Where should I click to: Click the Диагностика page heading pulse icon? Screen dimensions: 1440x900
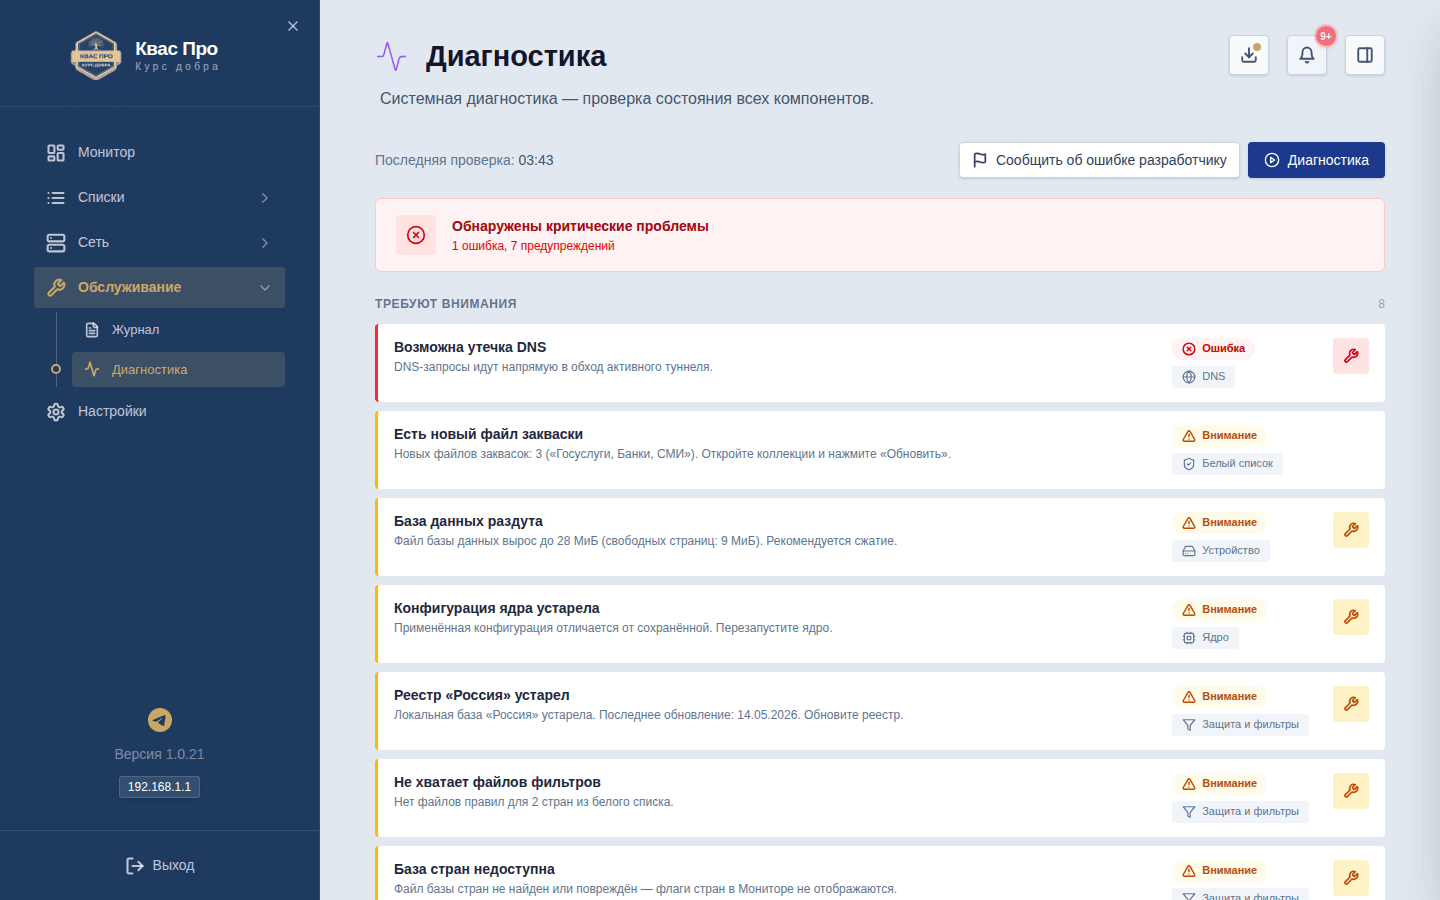pyautogui.click(x=391, y=56)
